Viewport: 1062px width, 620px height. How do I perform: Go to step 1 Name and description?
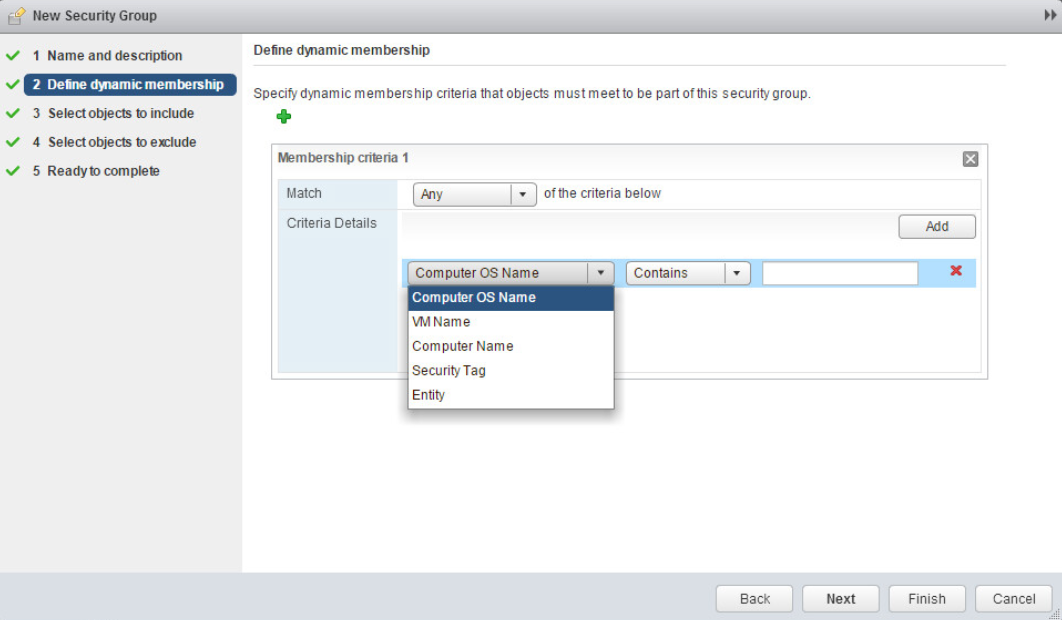[x=114, y=56]
